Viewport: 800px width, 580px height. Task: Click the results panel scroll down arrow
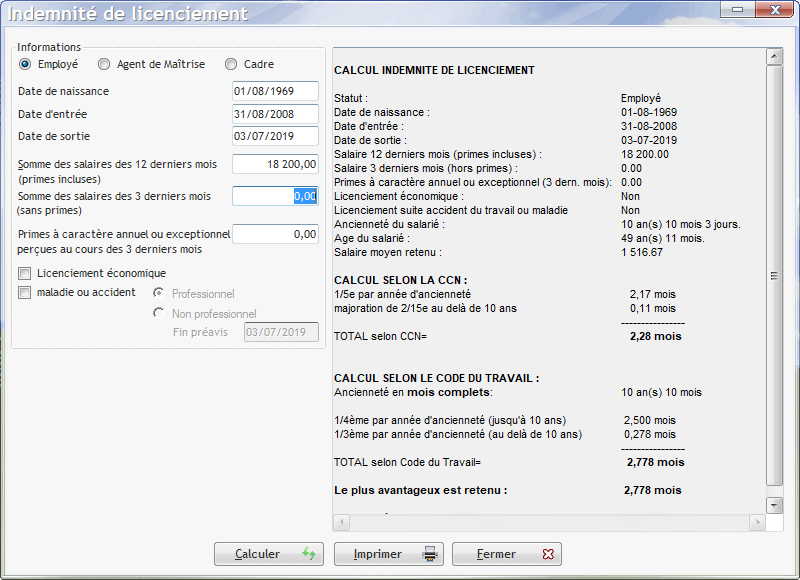tap(774, 504)
